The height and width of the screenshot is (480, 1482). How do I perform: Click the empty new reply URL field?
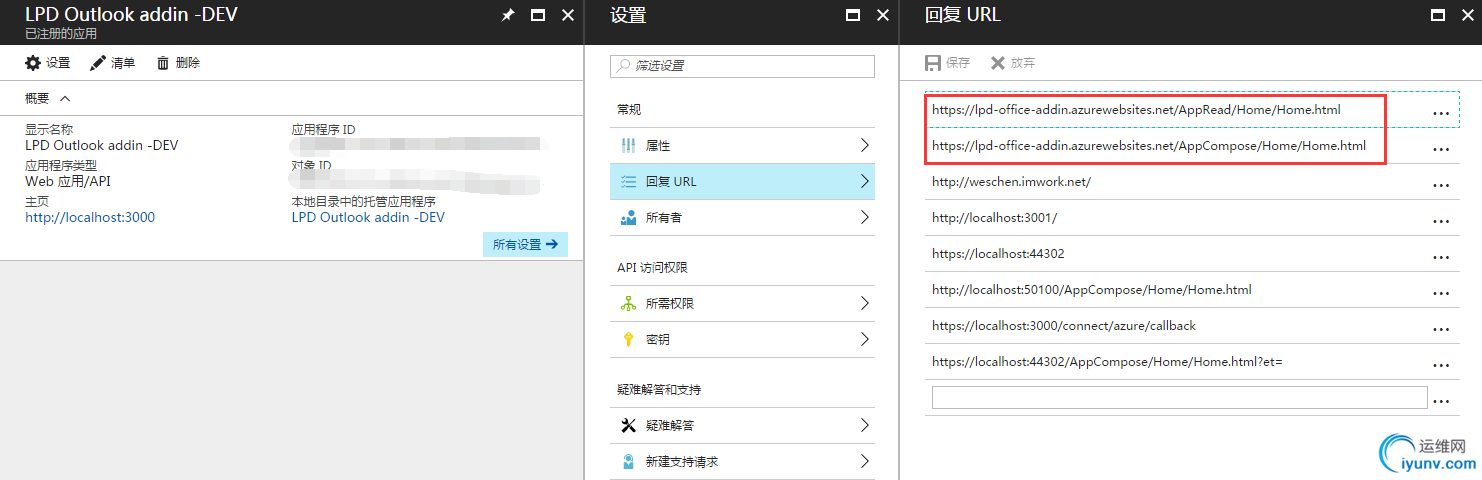[1179, 397]
